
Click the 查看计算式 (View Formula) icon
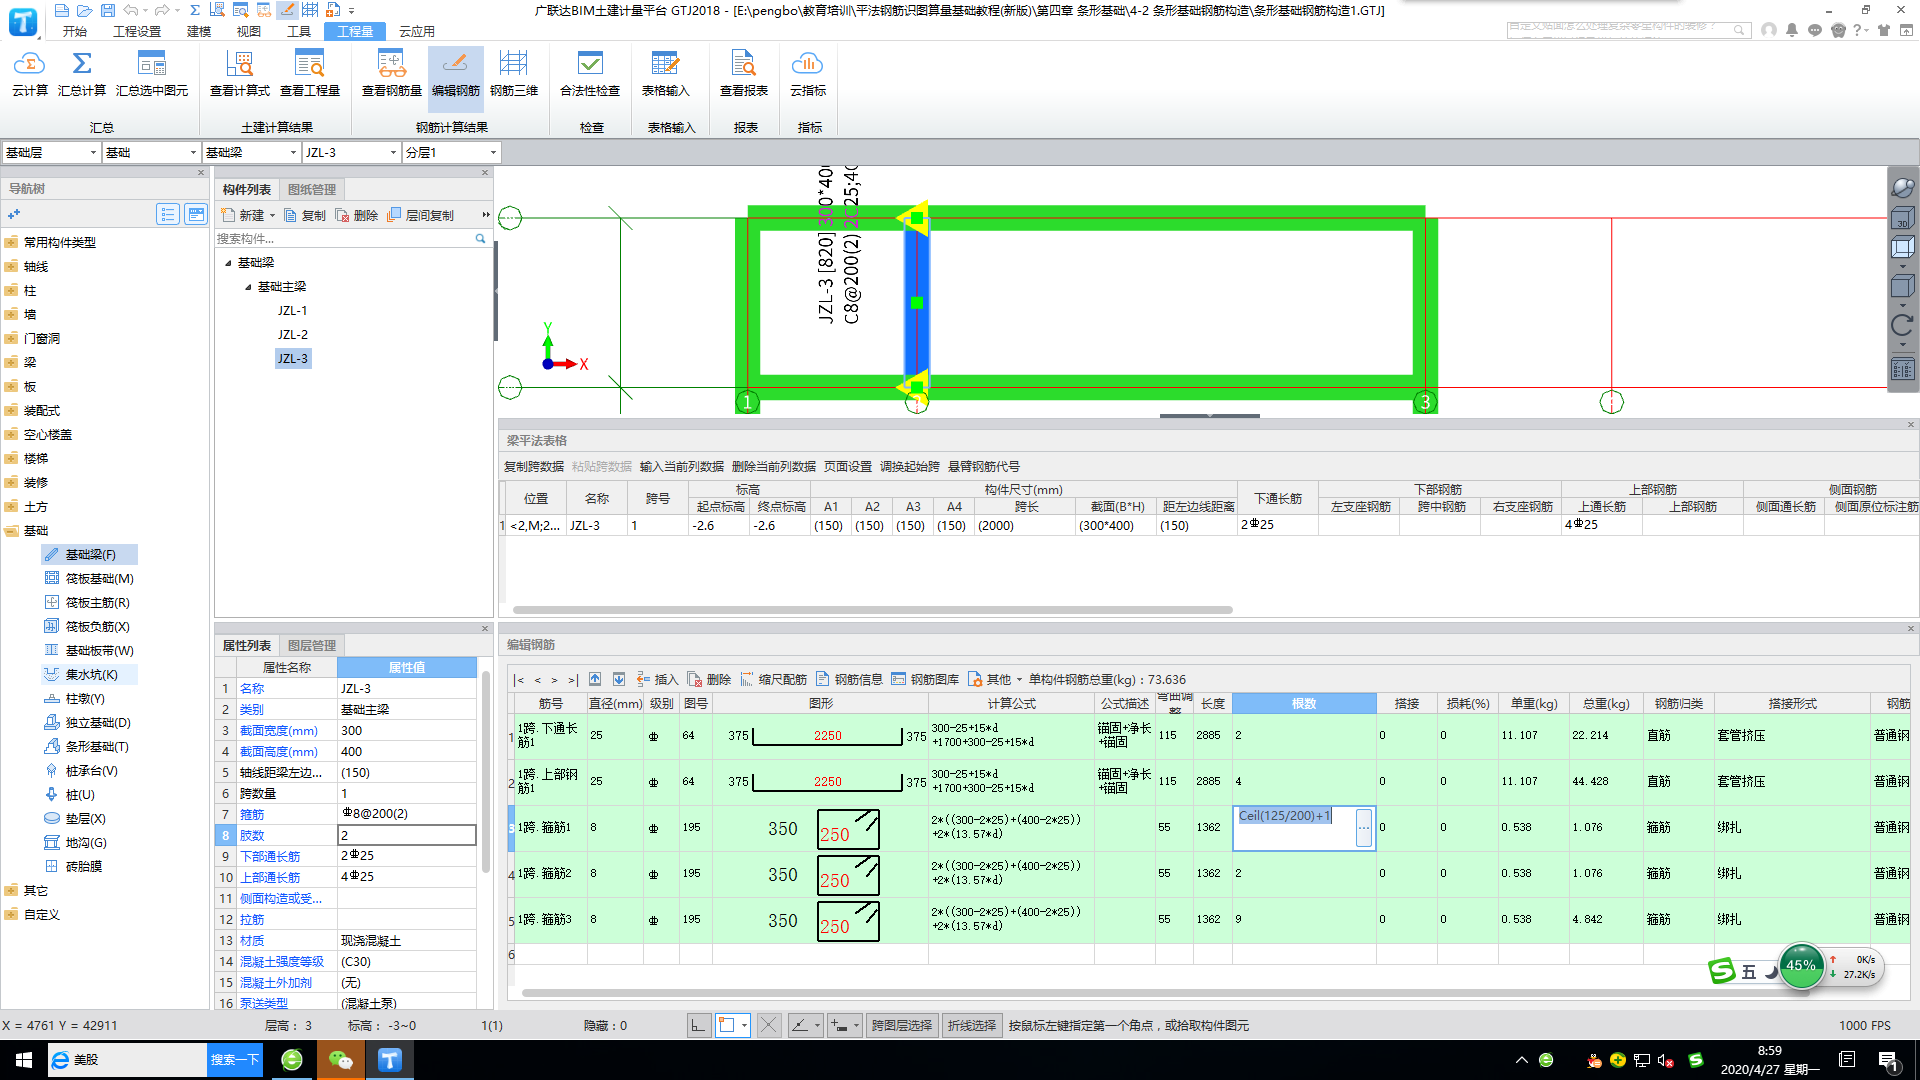click(x=239, y=73)
